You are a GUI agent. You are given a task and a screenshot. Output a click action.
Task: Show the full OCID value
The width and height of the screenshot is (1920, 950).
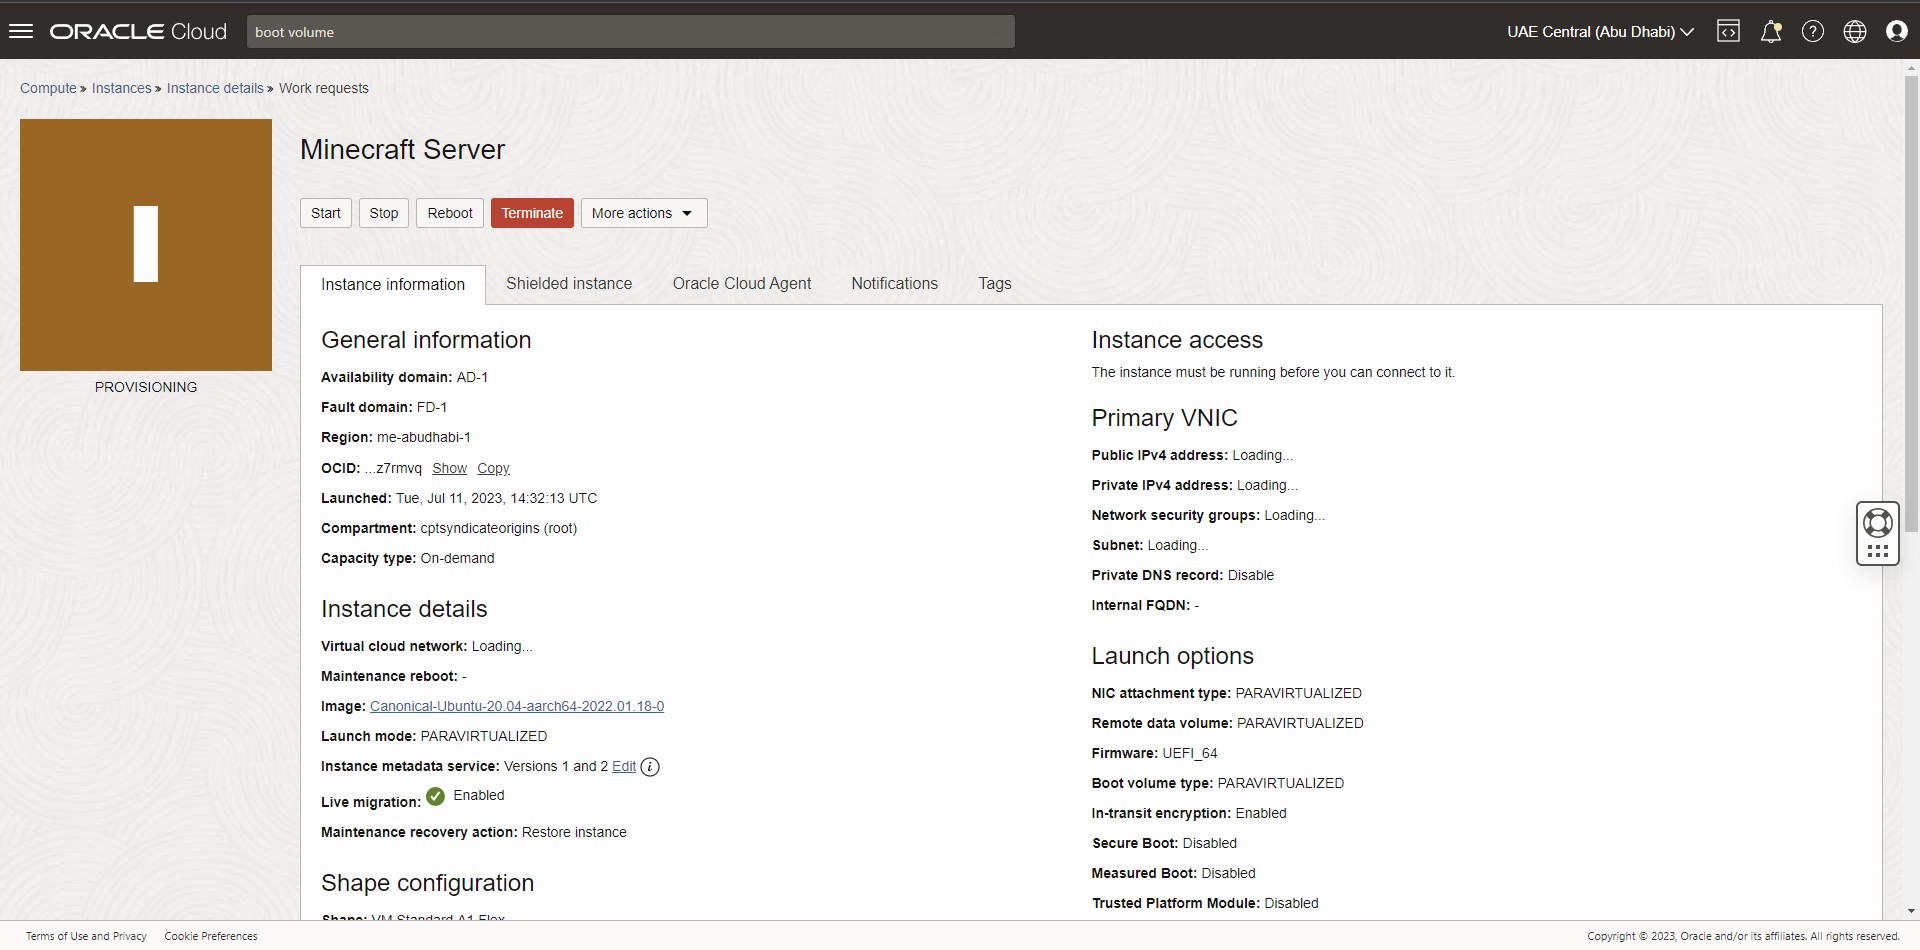click(450, 468)
